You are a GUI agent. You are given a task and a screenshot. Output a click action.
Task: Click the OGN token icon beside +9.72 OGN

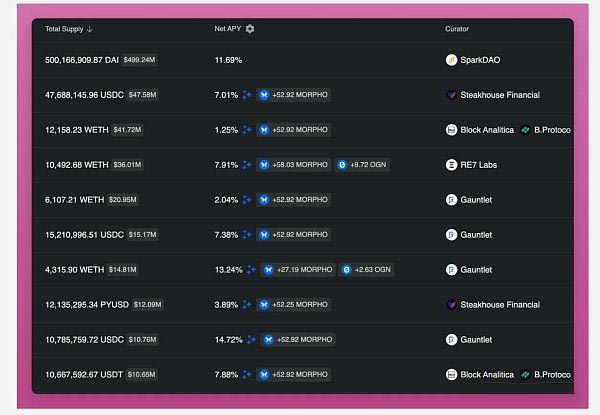[342, 165]
